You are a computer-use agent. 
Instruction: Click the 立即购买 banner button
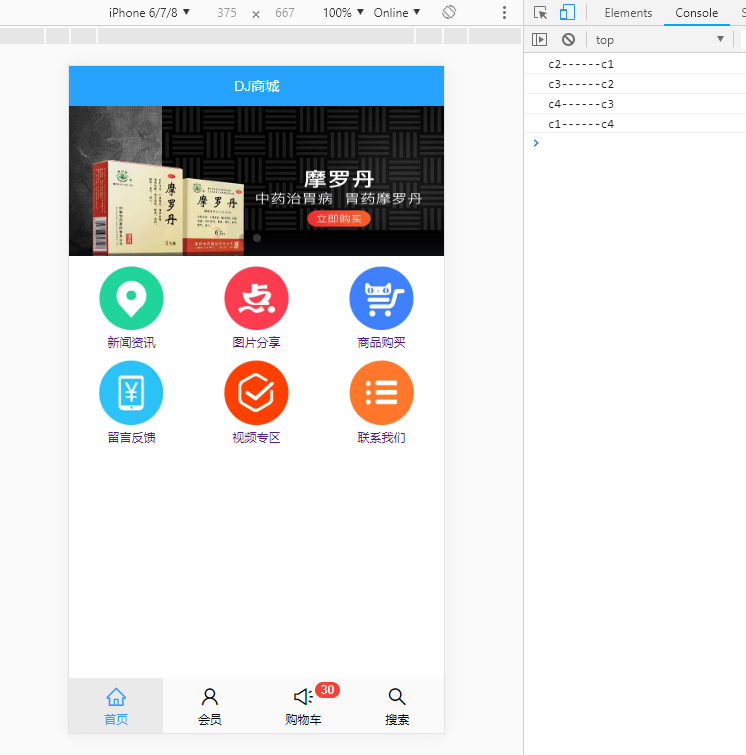coord(339,219)
